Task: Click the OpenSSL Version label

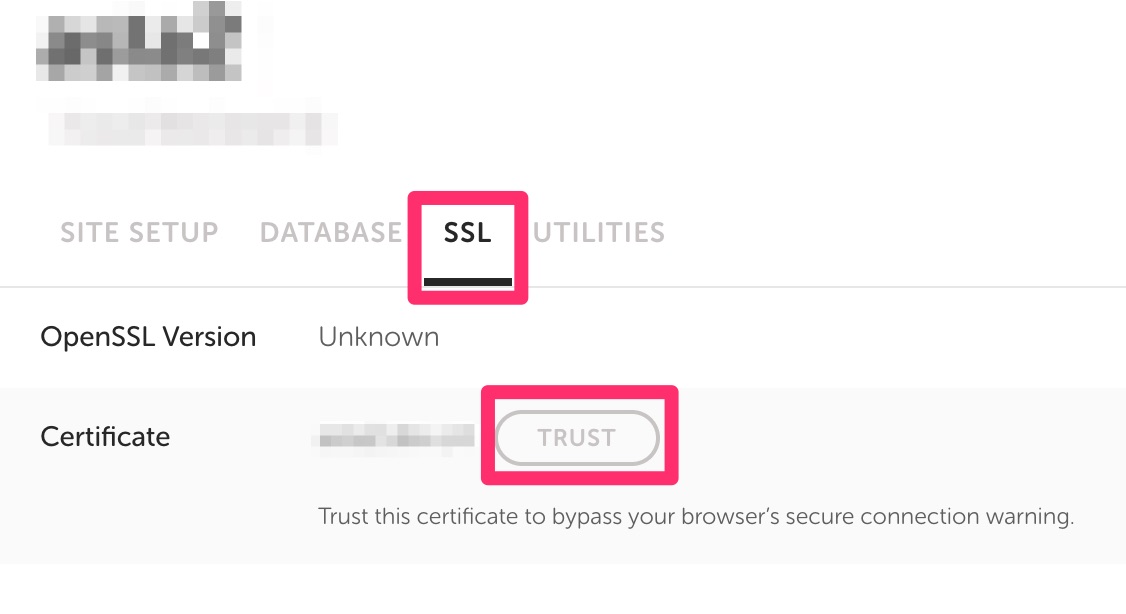Action: (x=148, y=338)
